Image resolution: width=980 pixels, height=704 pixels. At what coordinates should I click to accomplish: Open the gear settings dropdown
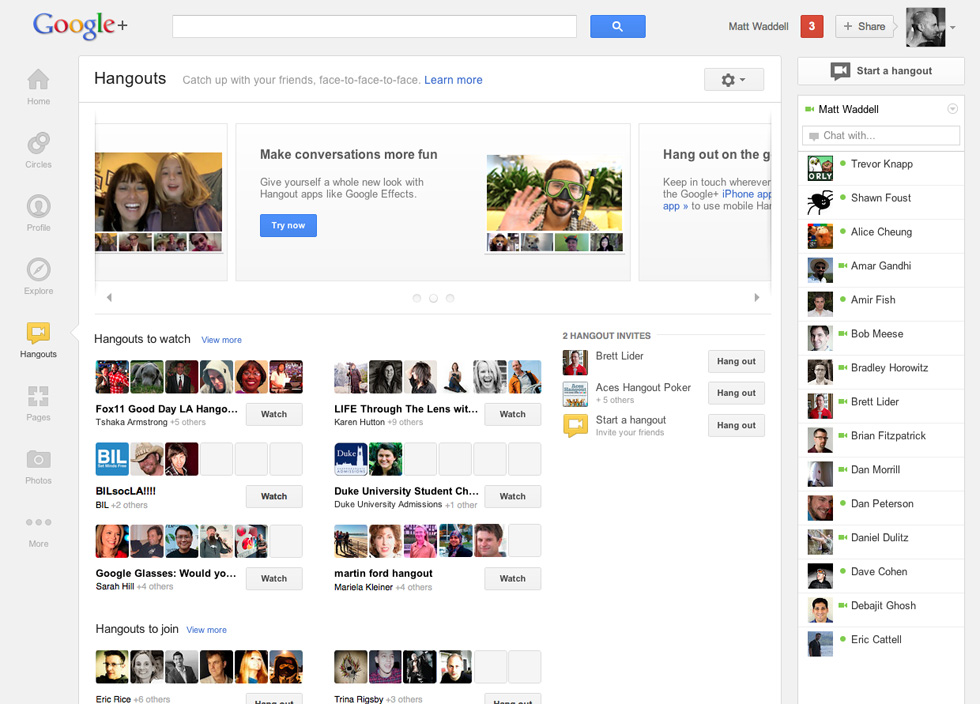pos(733,80)
